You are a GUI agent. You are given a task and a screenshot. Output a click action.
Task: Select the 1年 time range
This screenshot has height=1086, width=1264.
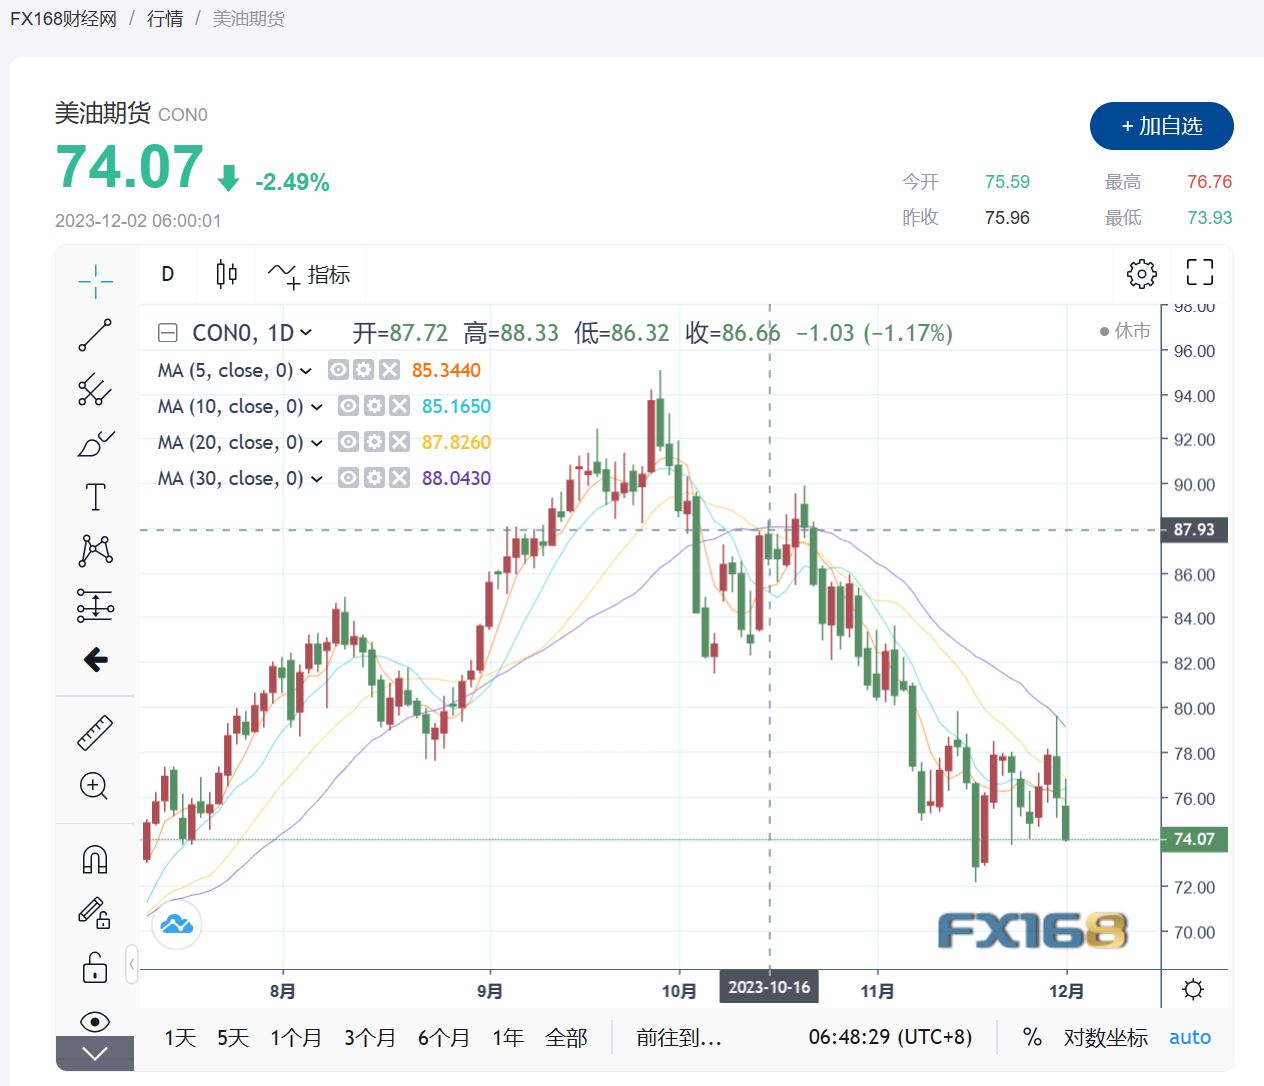(x=507, y=1037)
